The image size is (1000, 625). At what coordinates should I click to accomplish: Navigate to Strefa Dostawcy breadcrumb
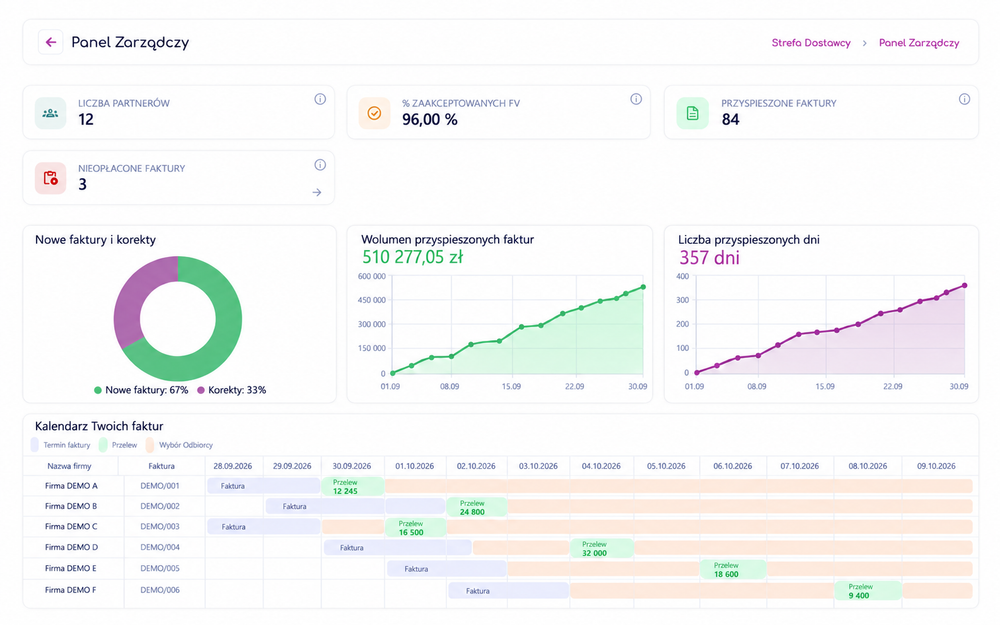click(x=811, y=43)
